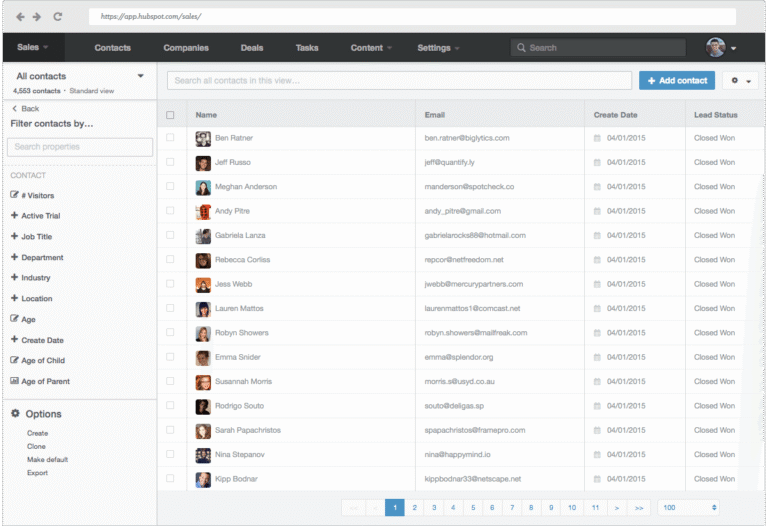Screen dimensions: 768x526
Task: Click the plus icon beside Location
Action: click(15, 298)
